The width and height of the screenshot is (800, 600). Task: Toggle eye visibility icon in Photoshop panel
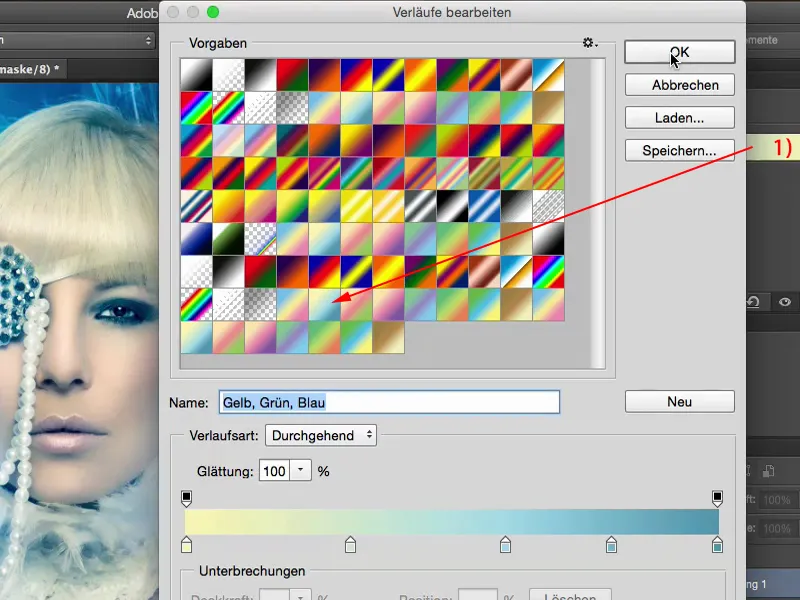[x=785, y=302]
